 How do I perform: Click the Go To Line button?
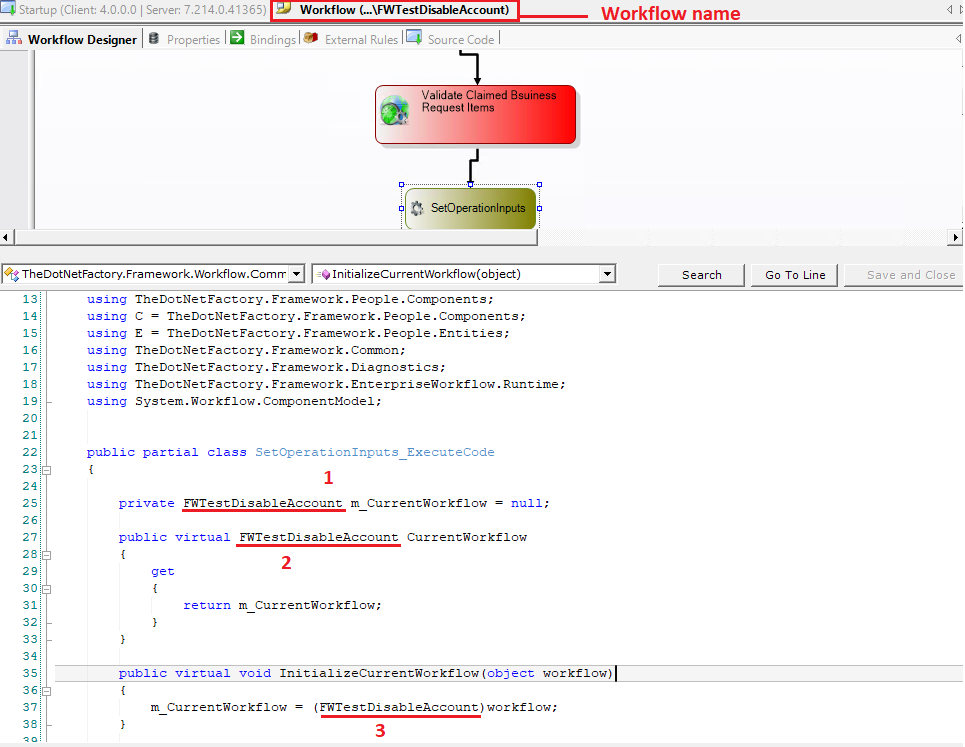pos(795,275)
